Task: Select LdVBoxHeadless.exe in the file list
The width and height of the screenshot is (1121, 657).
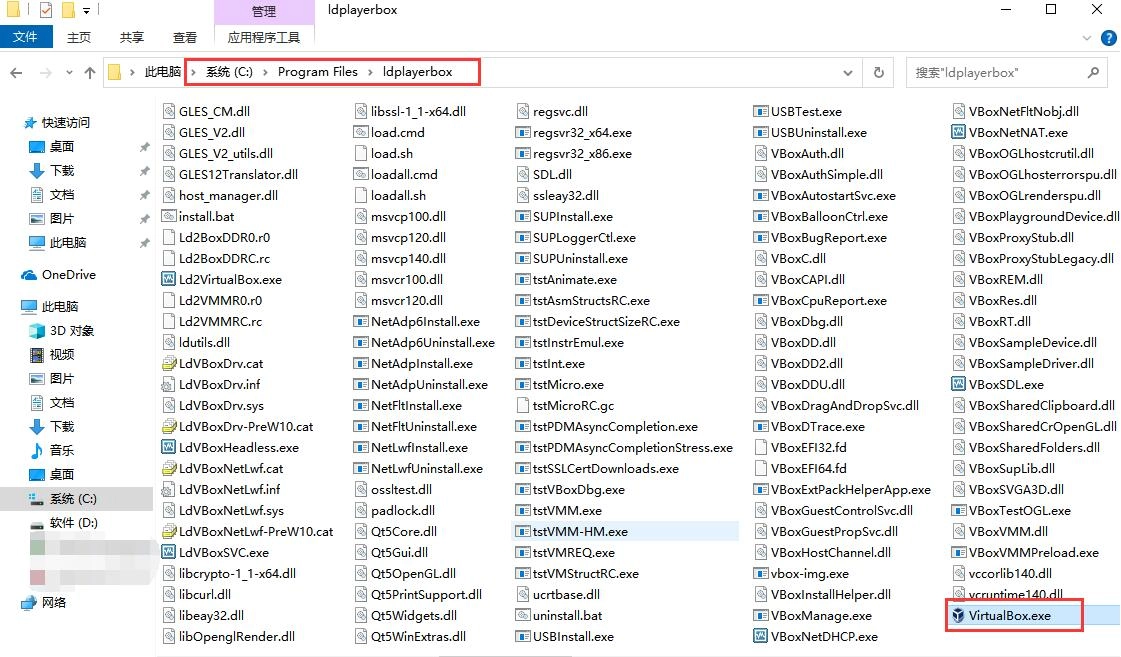Action: click(230, 448)
